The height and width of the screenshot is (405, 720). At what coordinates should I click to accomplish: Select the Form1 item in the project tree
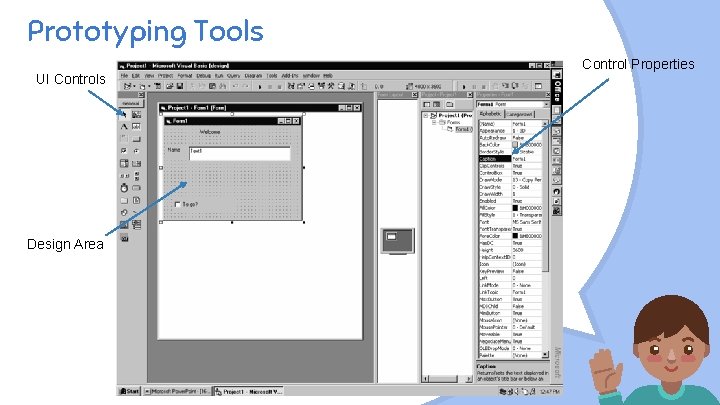click(459, 129)
